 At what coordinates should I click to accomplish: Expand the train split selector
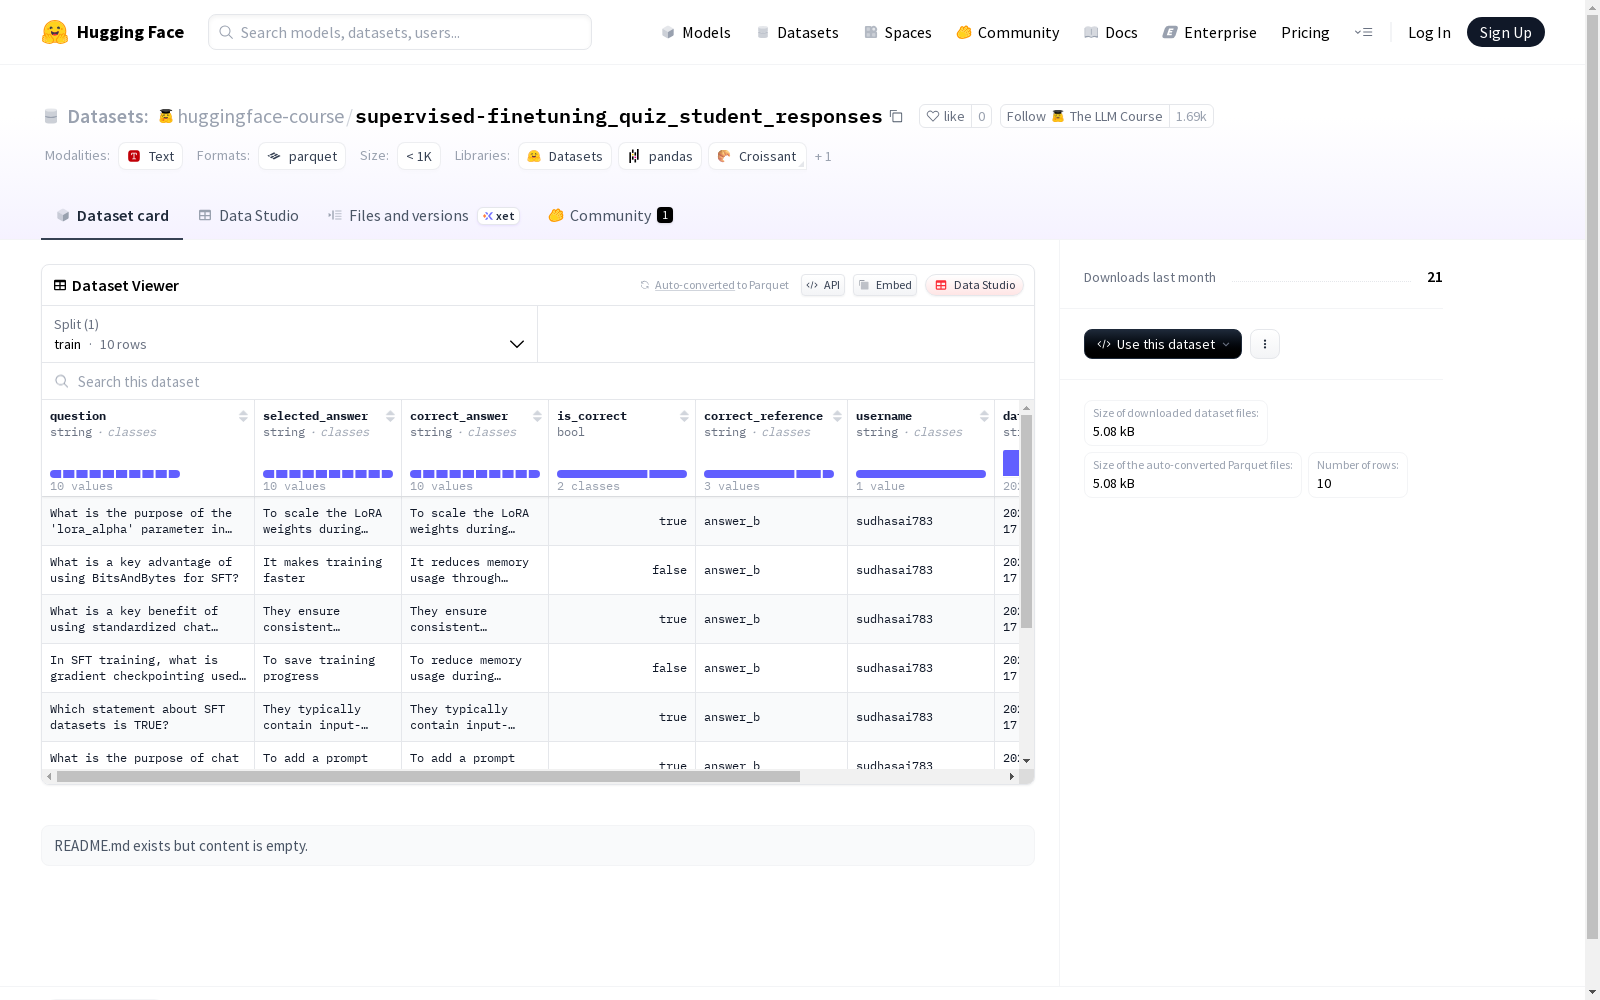290,334
